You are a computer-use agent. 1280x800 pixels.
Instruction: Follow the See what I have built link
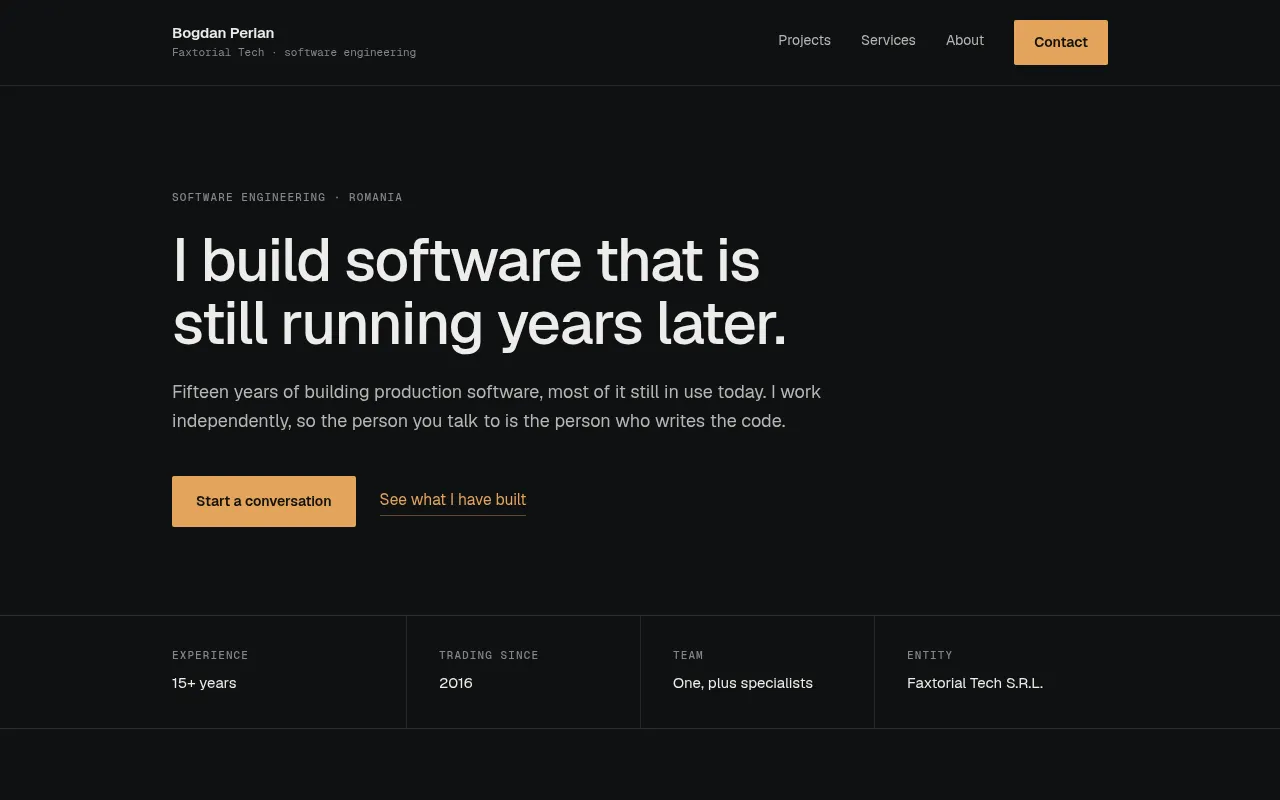(x=453, y=500)
